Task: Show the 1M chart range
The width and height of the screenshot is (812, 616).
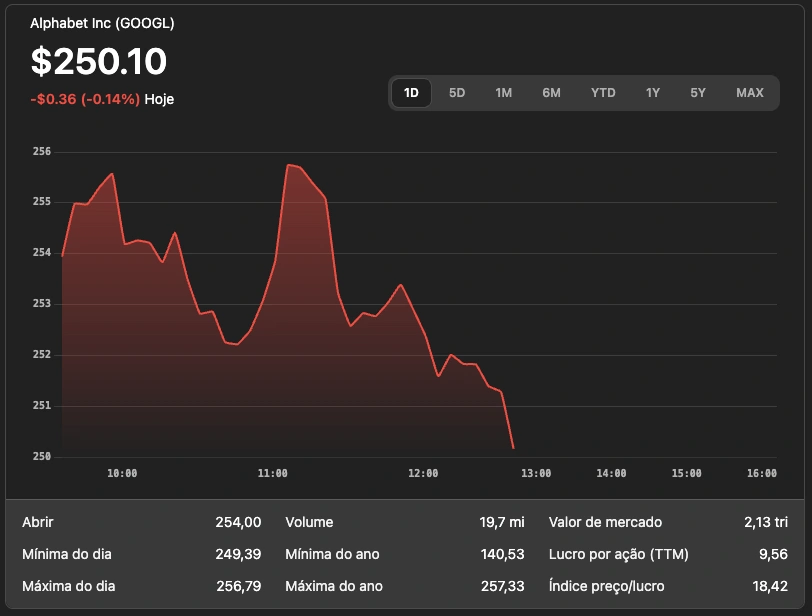Action: coord(503,93)
